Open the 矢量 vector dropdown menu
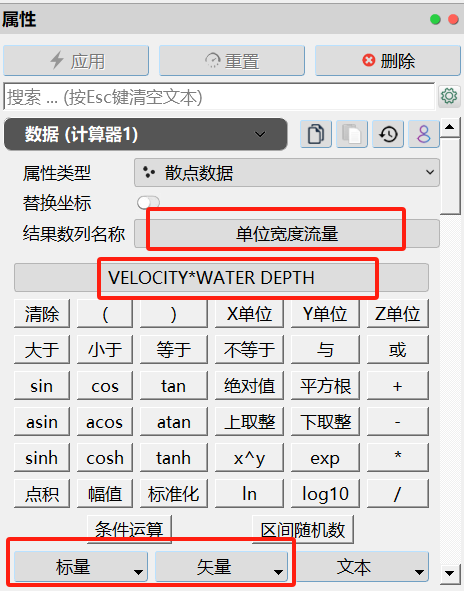The width and height of the screenshot is (464, 591). (x=221, y=567)
